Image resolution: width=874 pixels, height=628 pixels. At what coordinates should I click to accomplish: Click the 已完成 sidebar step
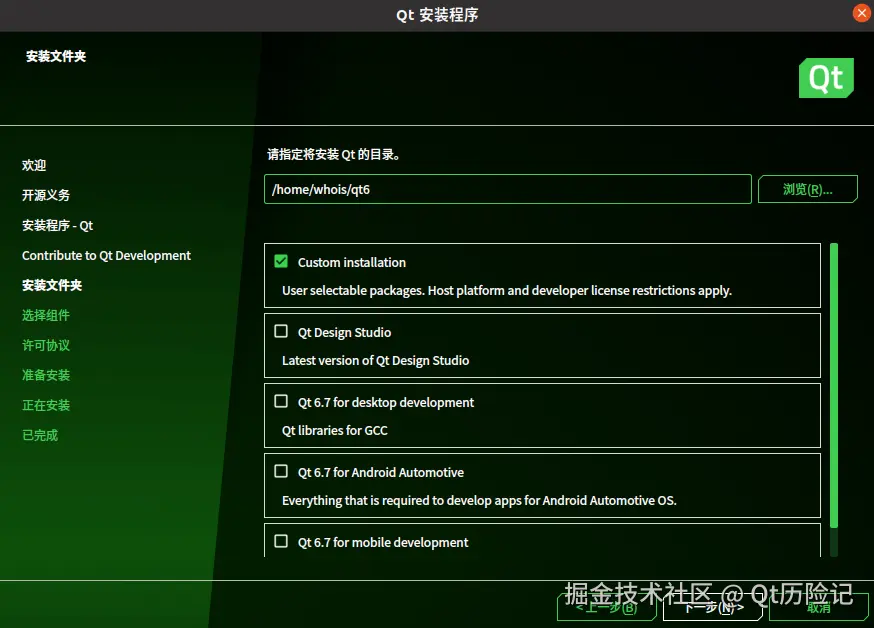[x=40, y=435]
